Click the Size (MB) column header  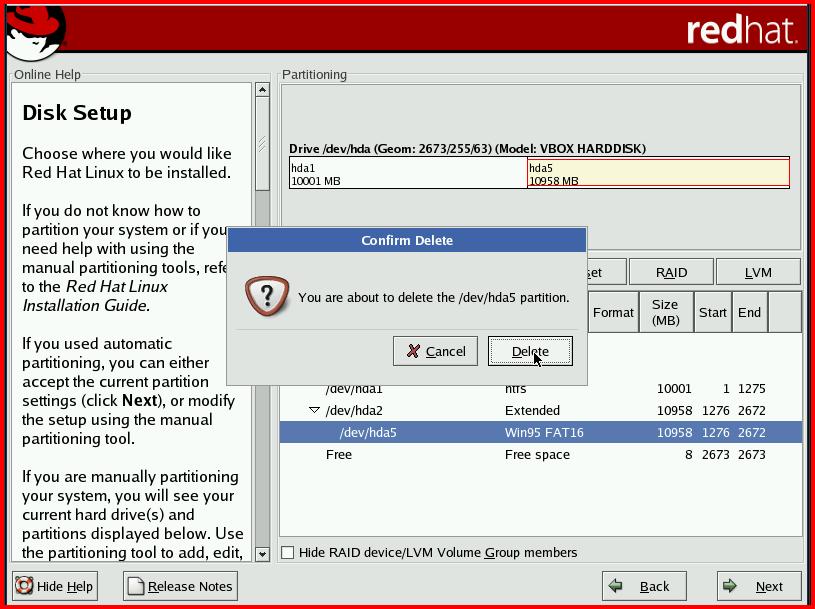tap(666, 312)
